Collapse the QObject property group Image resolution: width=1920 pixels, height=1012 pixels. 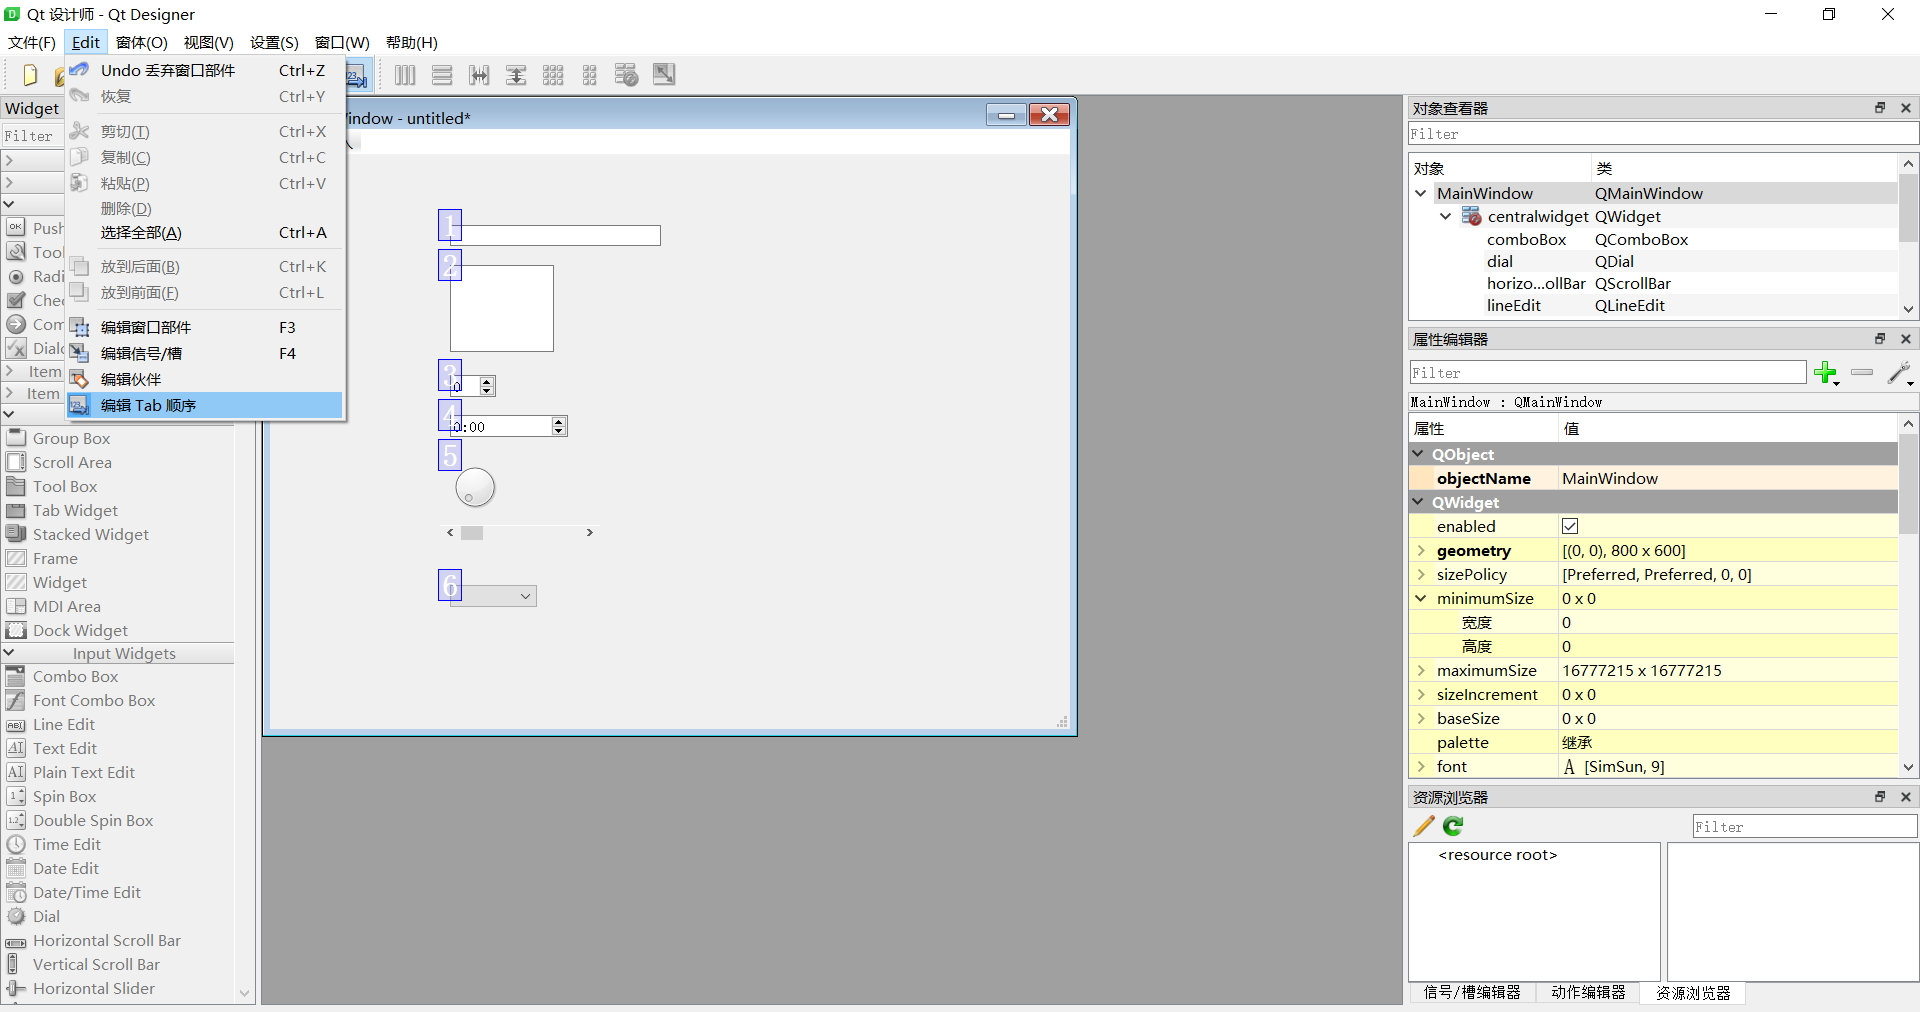(1419, 454)
